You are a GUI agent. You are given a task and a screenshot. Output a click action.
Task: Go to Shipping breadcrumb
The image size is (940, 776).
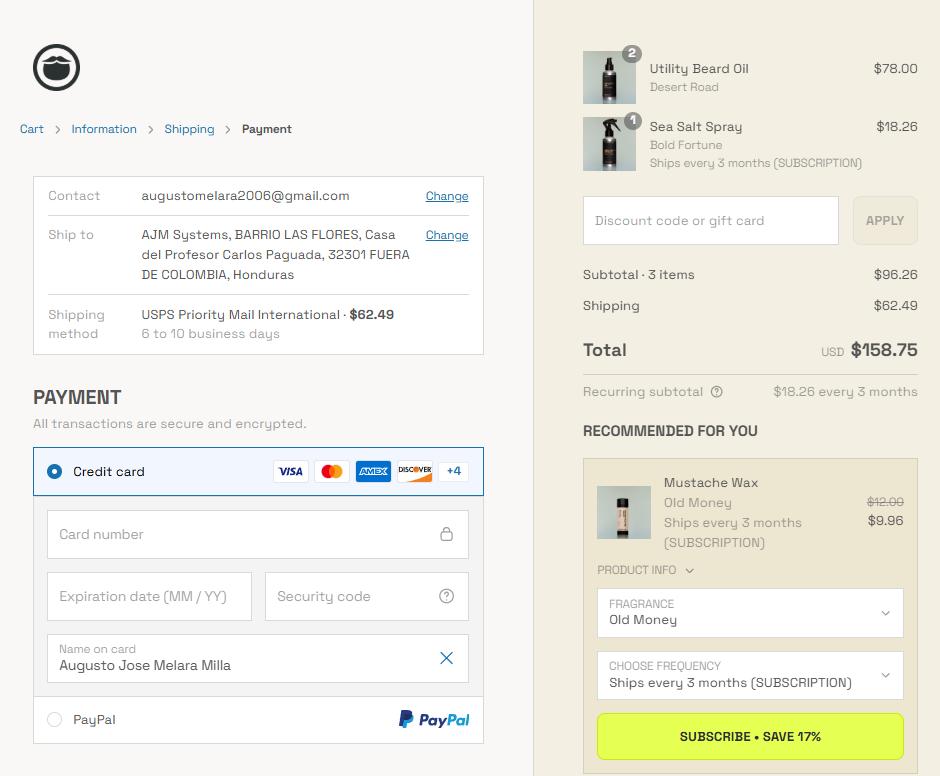tap(189, 129)
